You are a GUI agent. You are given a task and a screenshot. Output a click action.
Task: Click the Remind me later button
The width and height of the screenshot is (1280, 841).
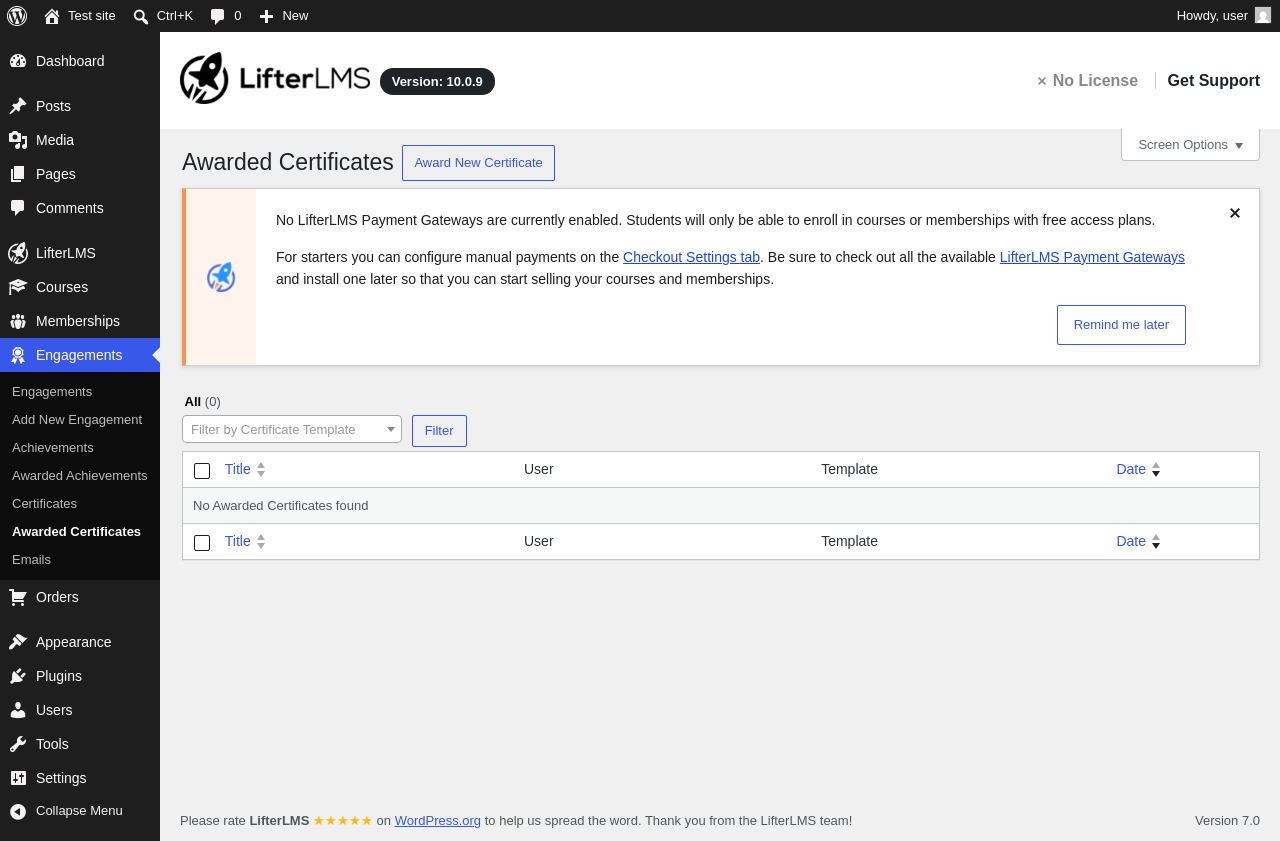[x=1121, y=325]
